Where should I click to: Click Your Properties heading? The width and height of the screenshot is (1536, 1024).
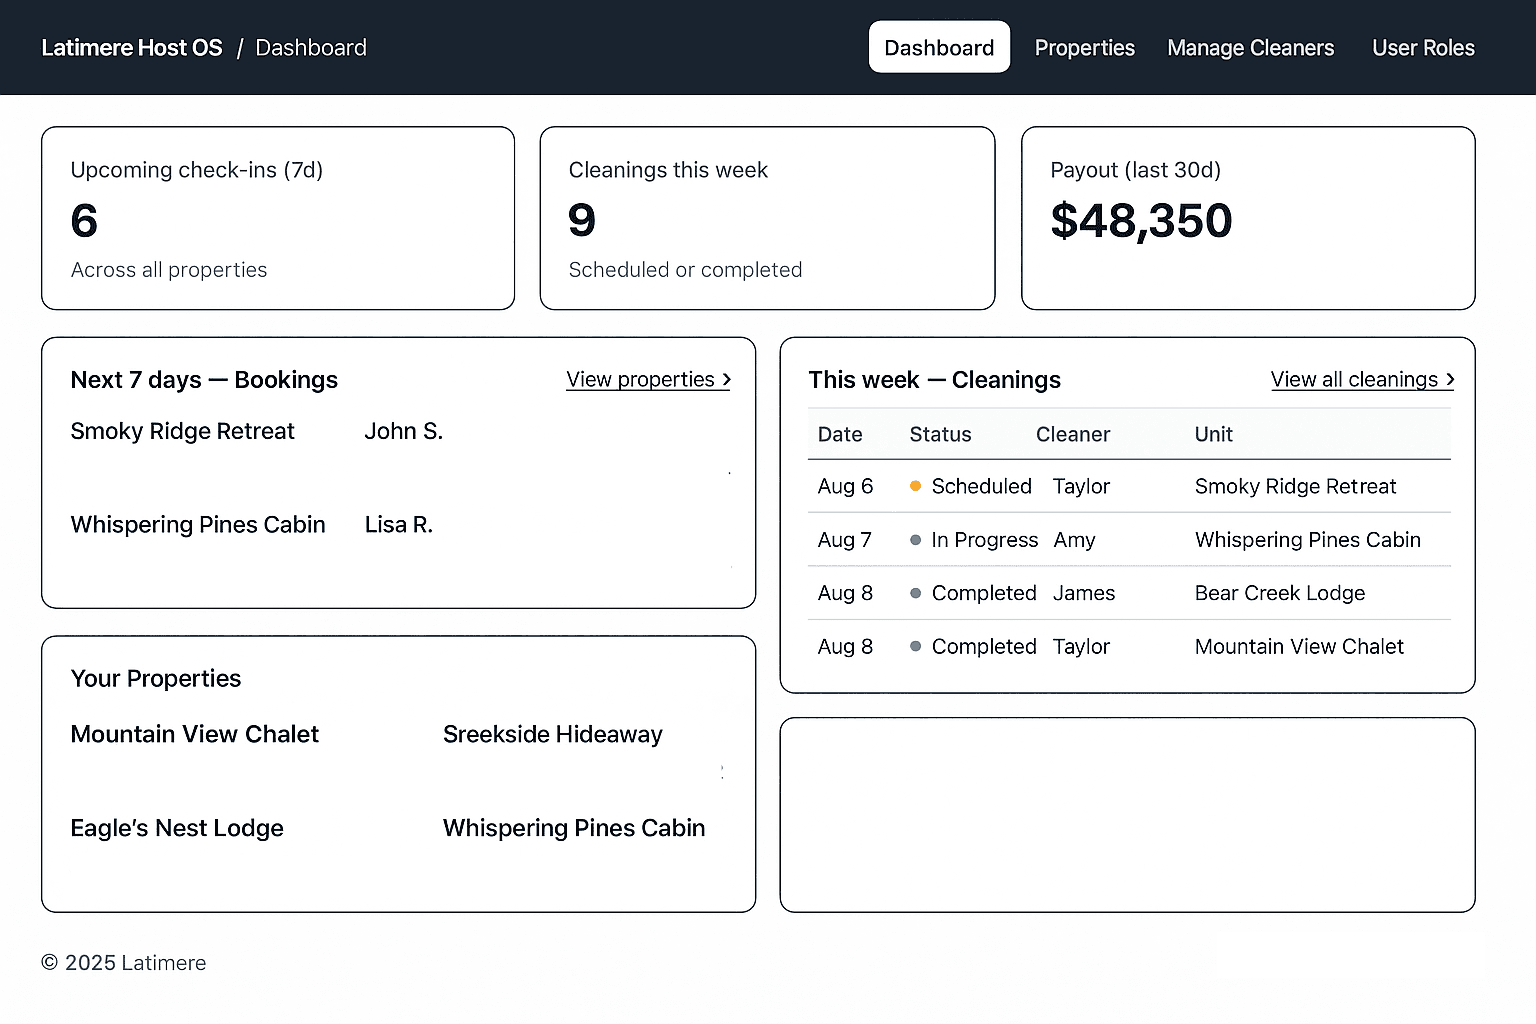coord(156,679)
